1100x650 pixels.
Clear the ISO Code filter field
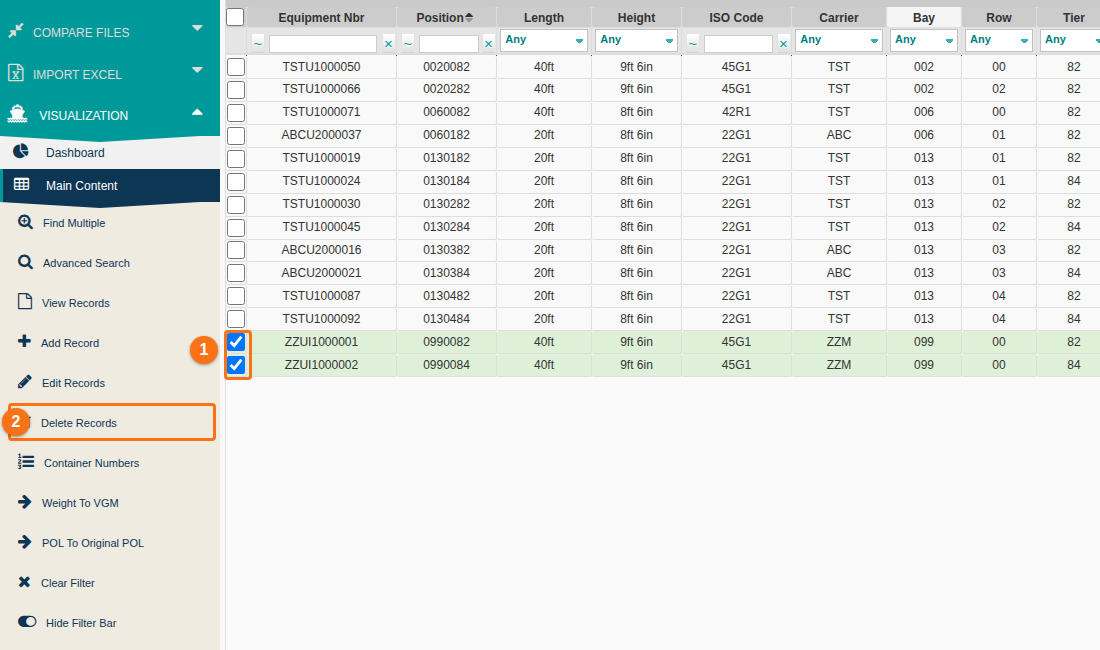pos(784,44)
